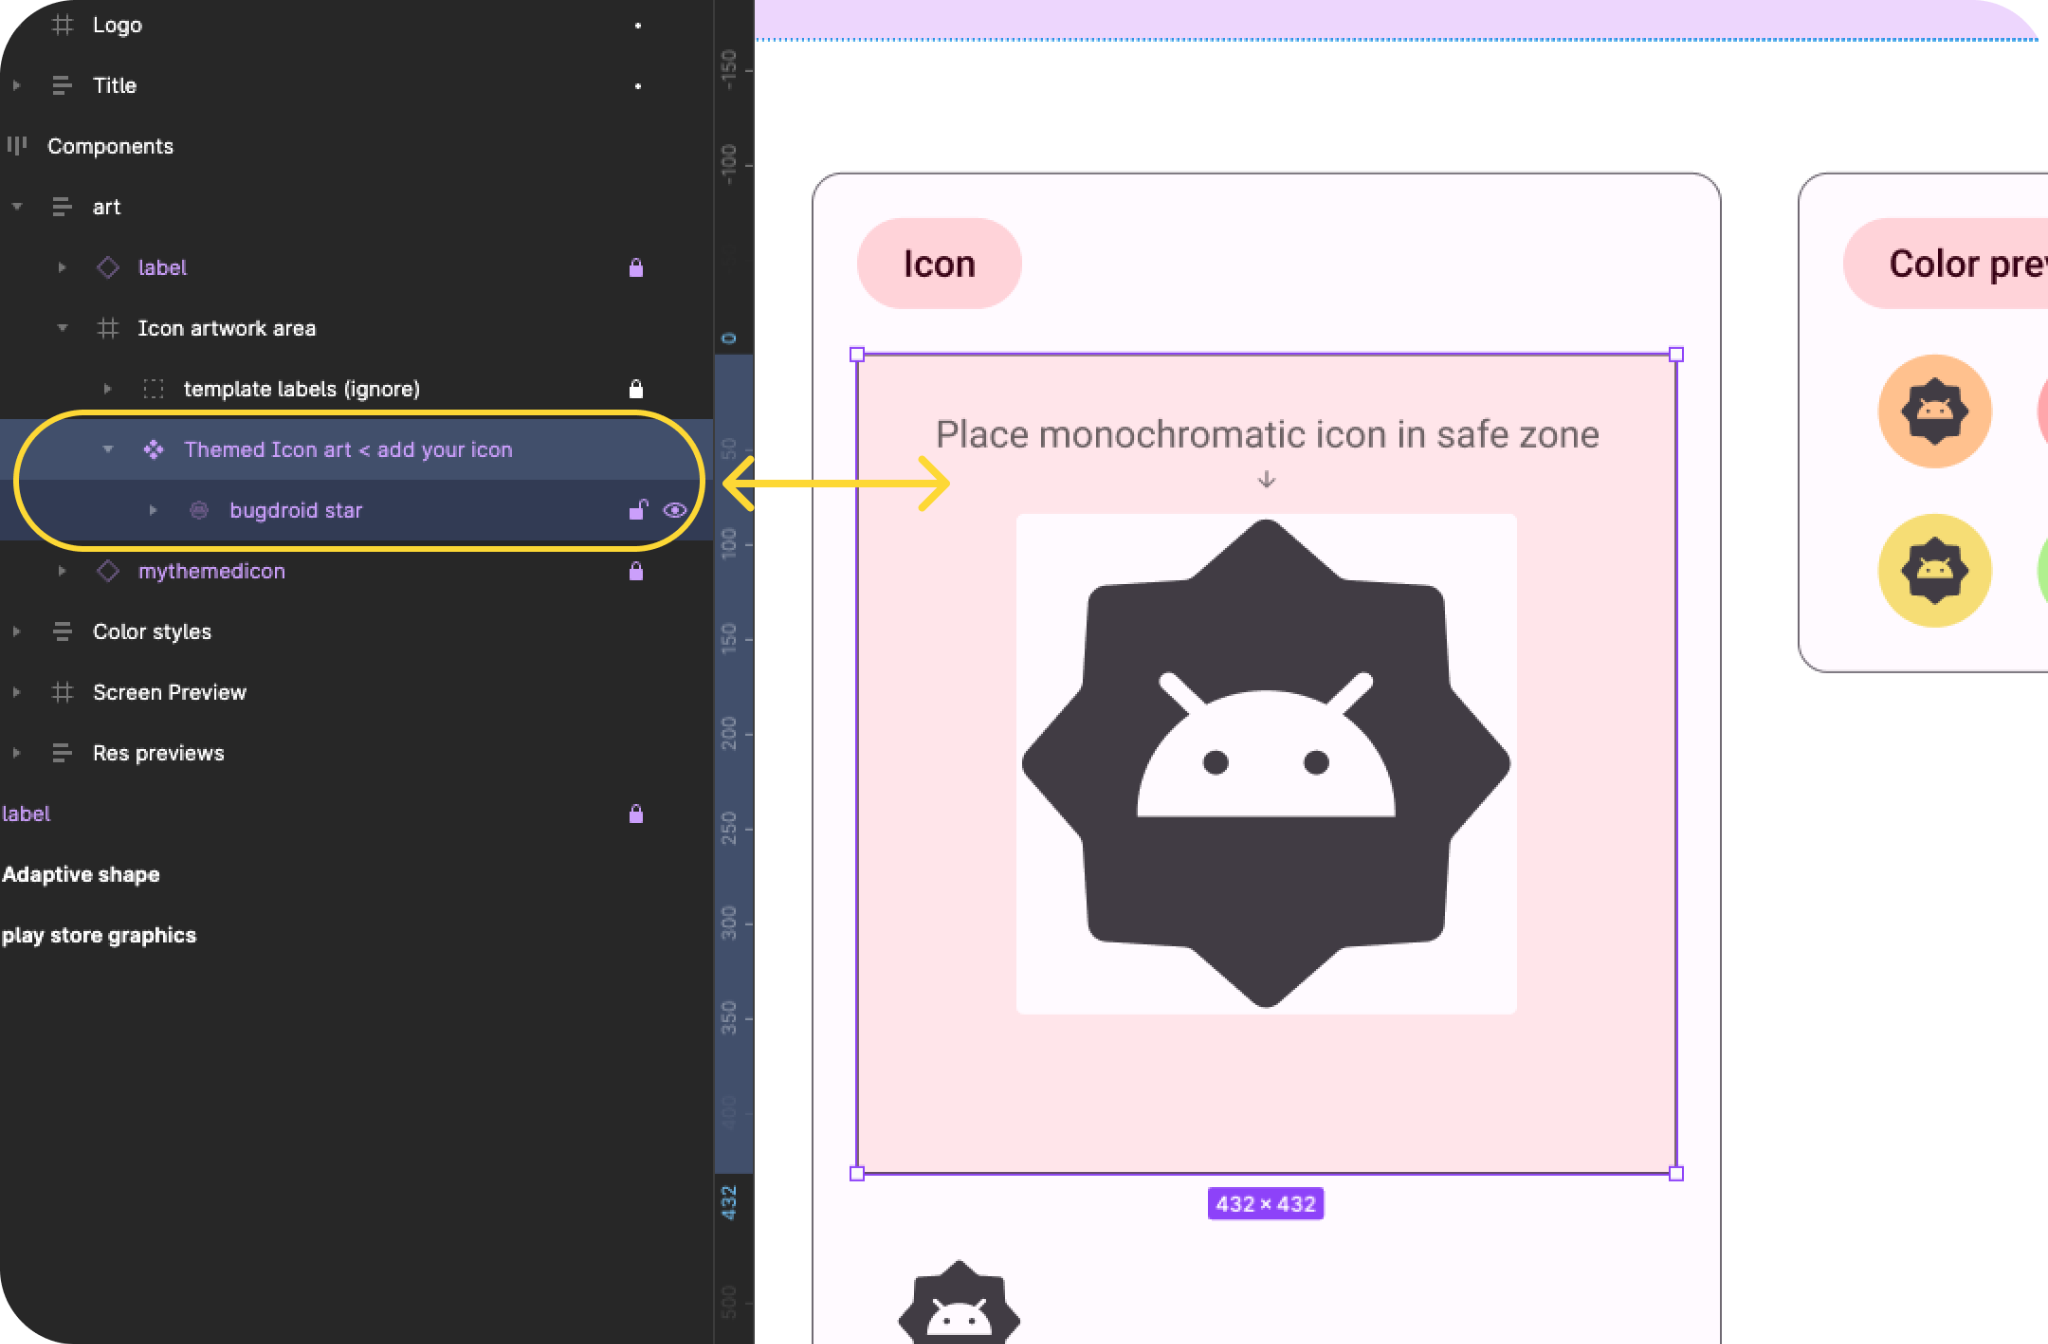Click the lock icon on the mythemedicon layer
The width and height of the screenshot is (2048, 1344).
tap(637, 571)
